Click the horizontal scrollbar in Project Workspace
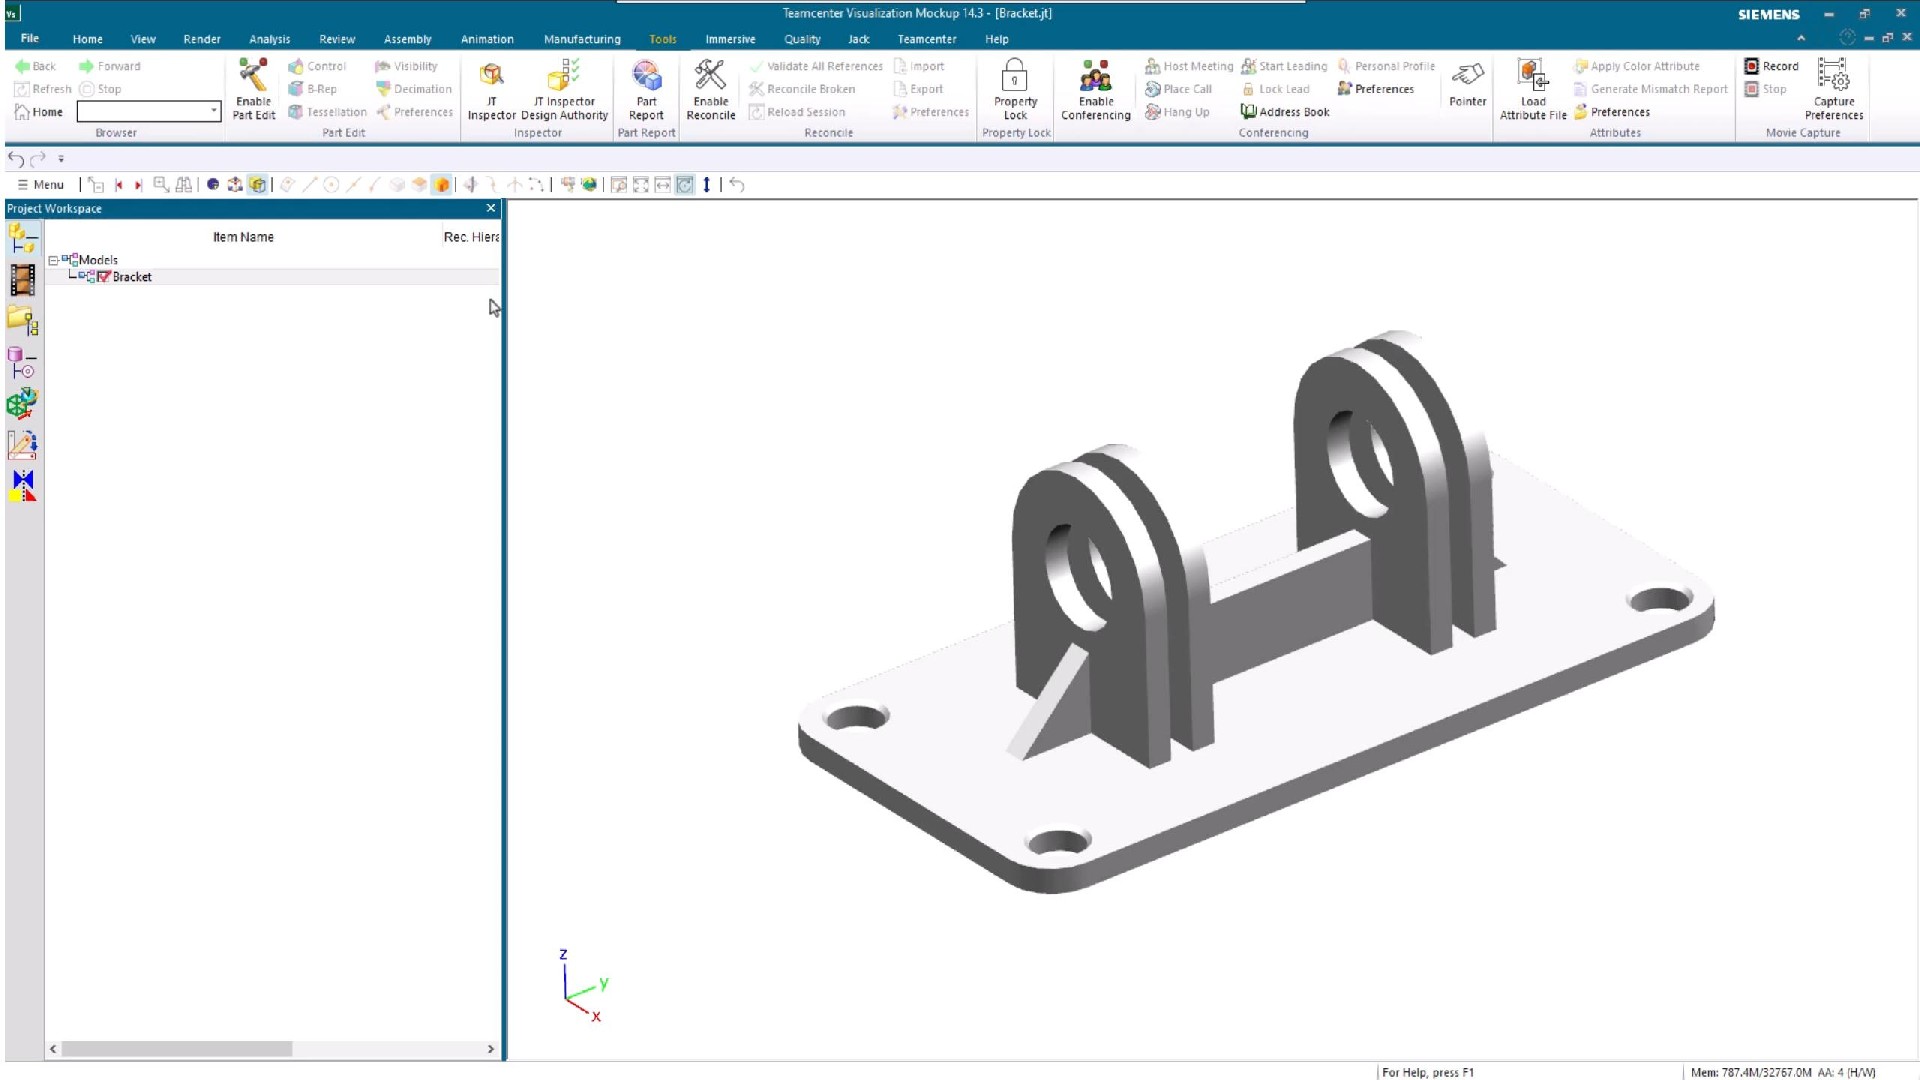Viewport: 1920px width, 1080px height. click(177, 1049)
